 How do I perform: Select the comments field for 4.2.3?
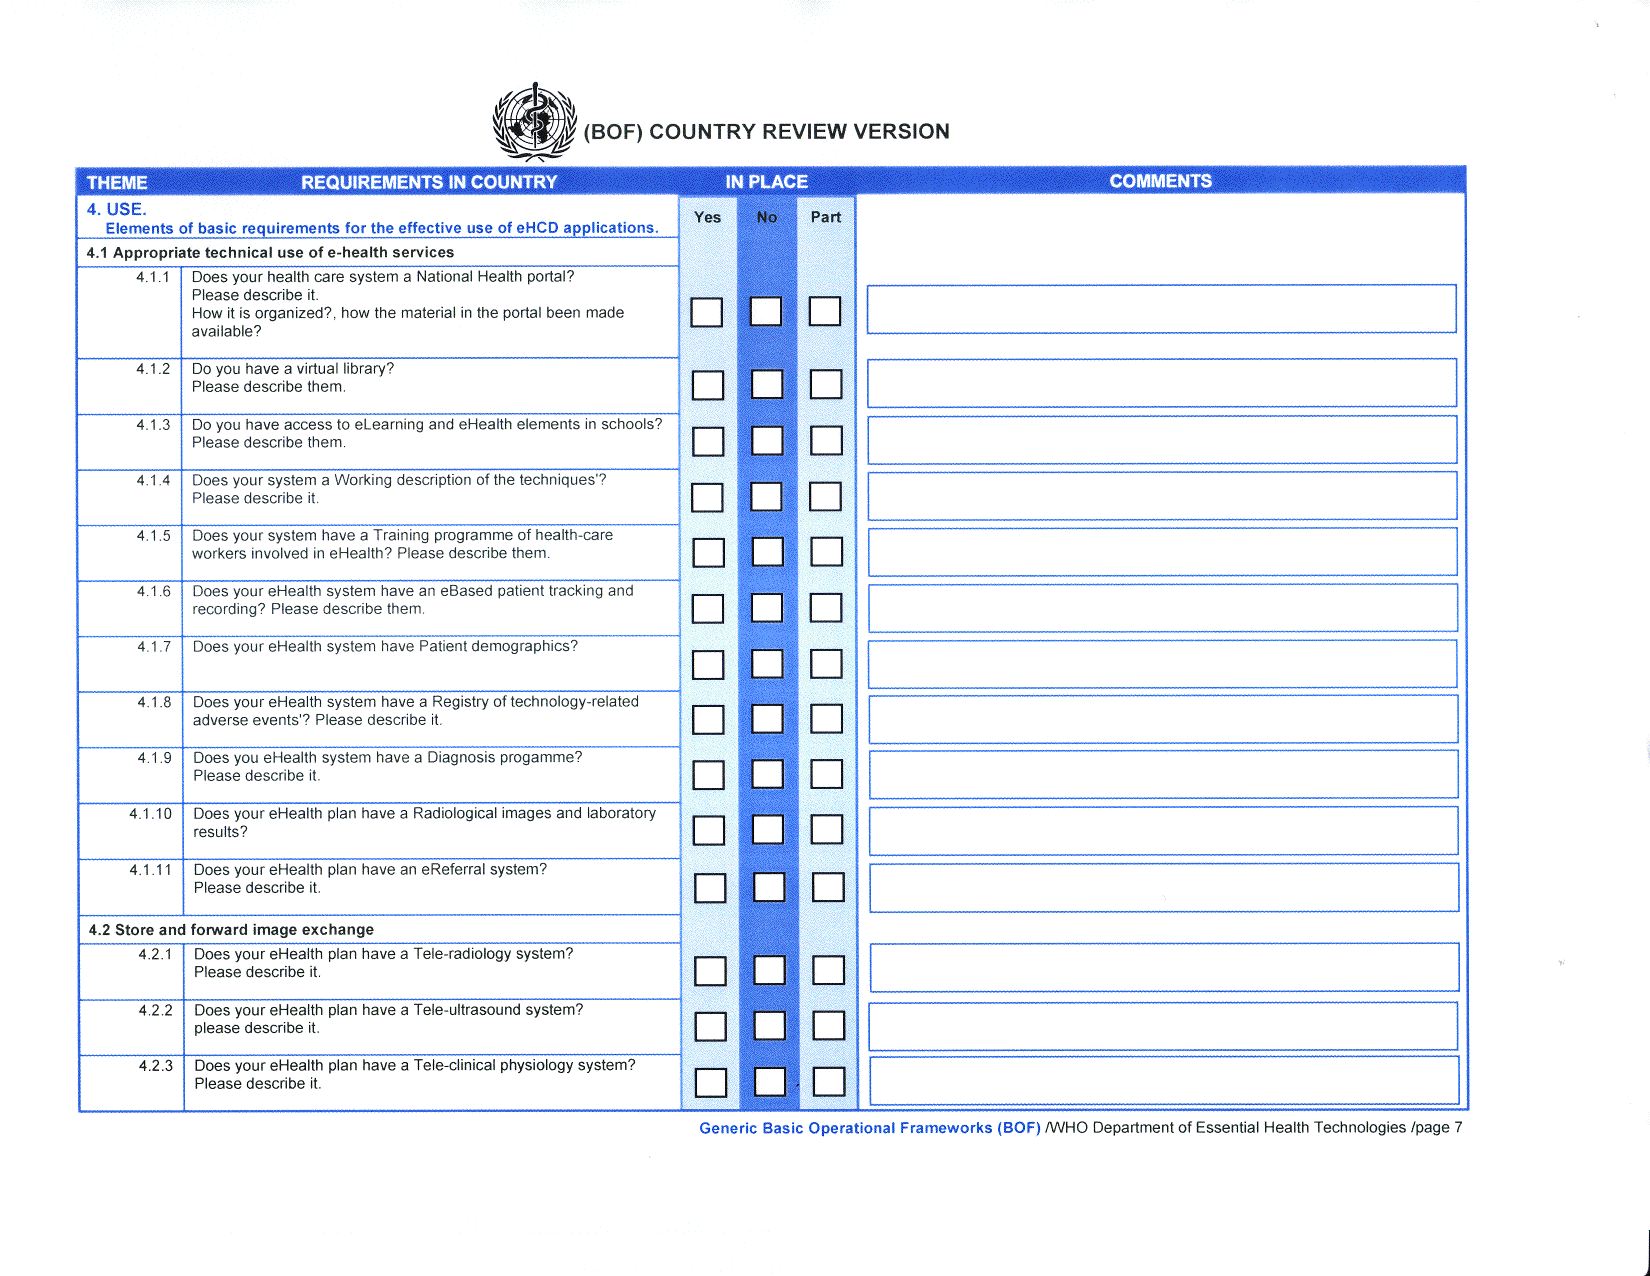click(1164, 1081)
